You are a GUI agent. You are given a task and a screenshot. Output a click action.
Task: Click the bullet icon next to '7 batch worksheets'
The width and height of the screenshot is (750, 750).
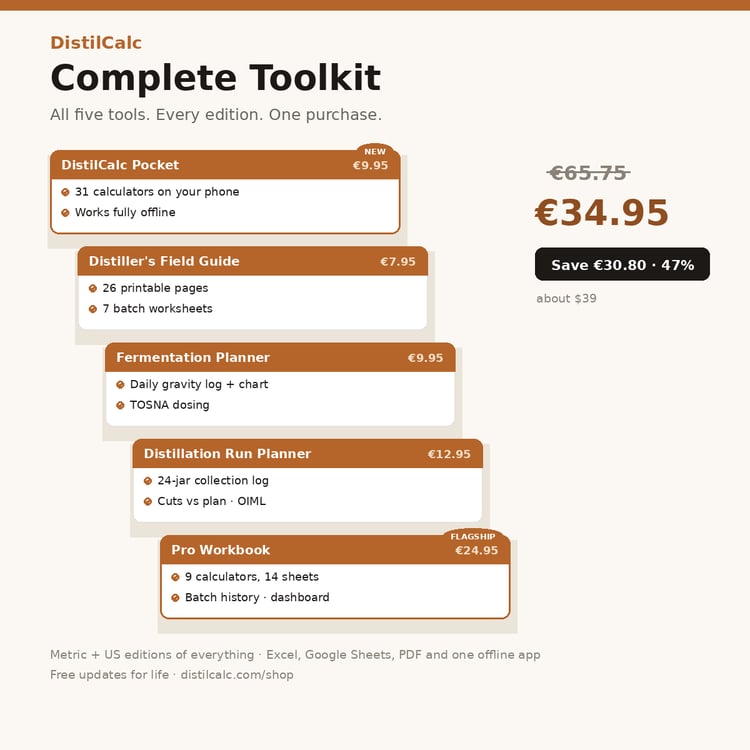tap(93, 309)
